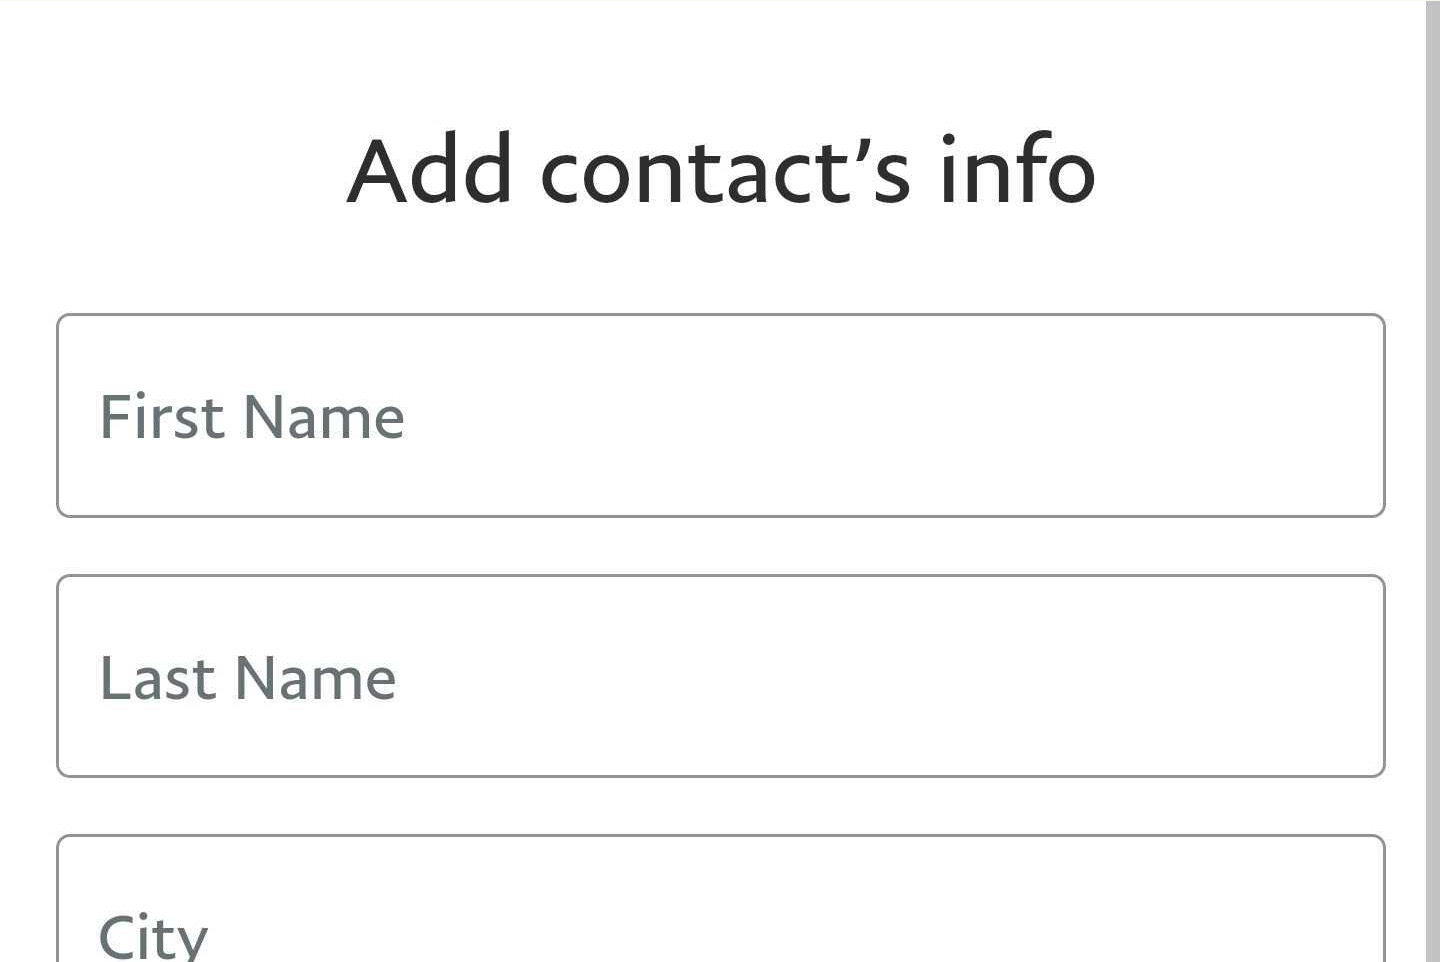Screen dimensions: 1440x962
Task: Tap the first field of the contact form
Action: (x=720, y=415)
